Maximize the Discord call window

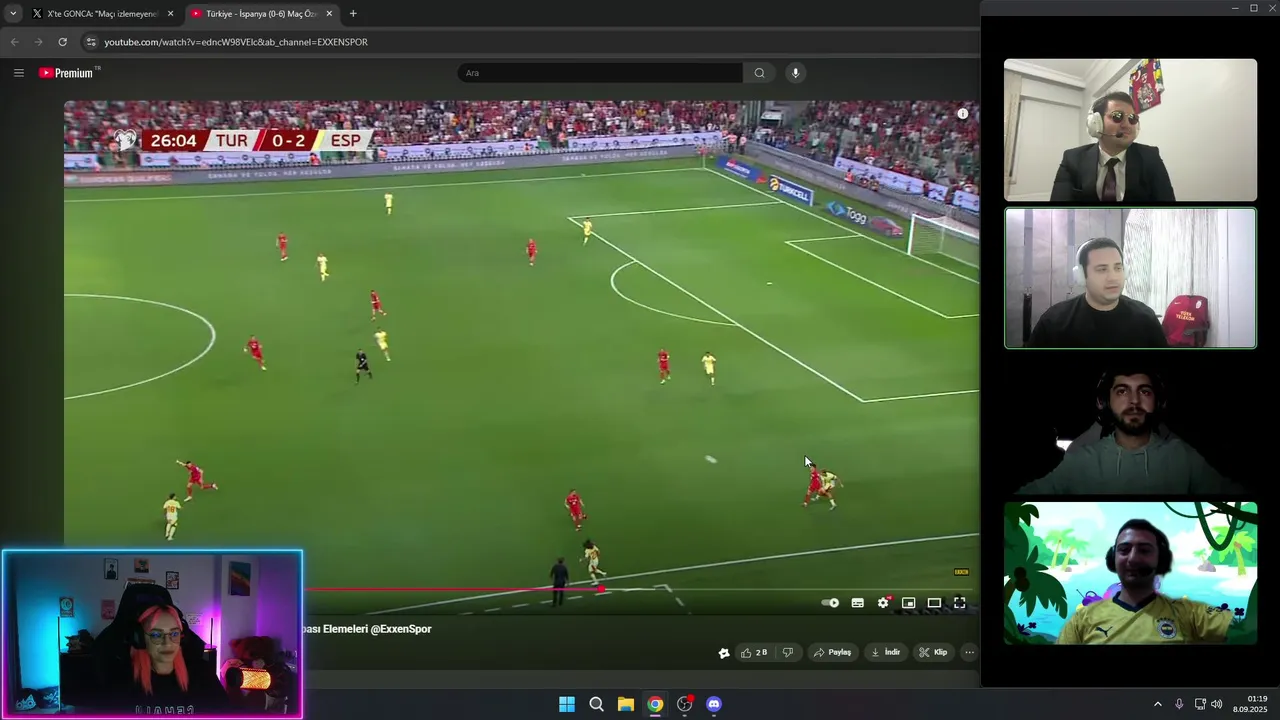(1253, 8)
